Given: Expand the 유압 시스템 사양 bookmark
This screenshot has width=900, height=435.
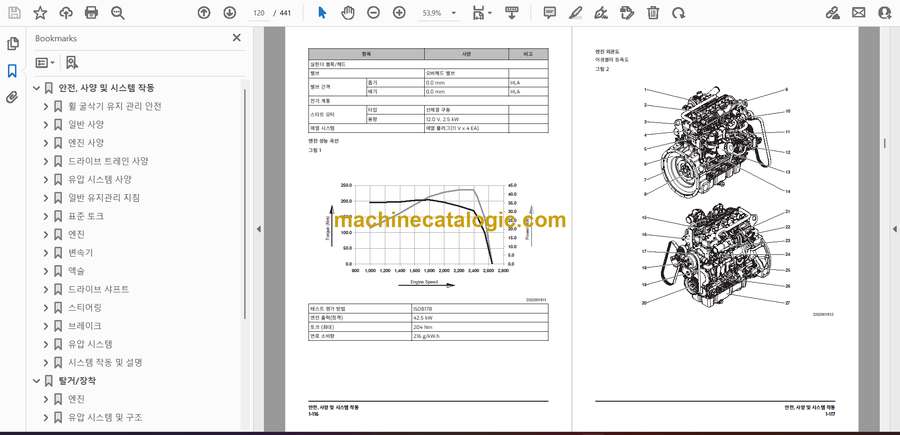Looking at the screenshot, I should click(46, 180).
